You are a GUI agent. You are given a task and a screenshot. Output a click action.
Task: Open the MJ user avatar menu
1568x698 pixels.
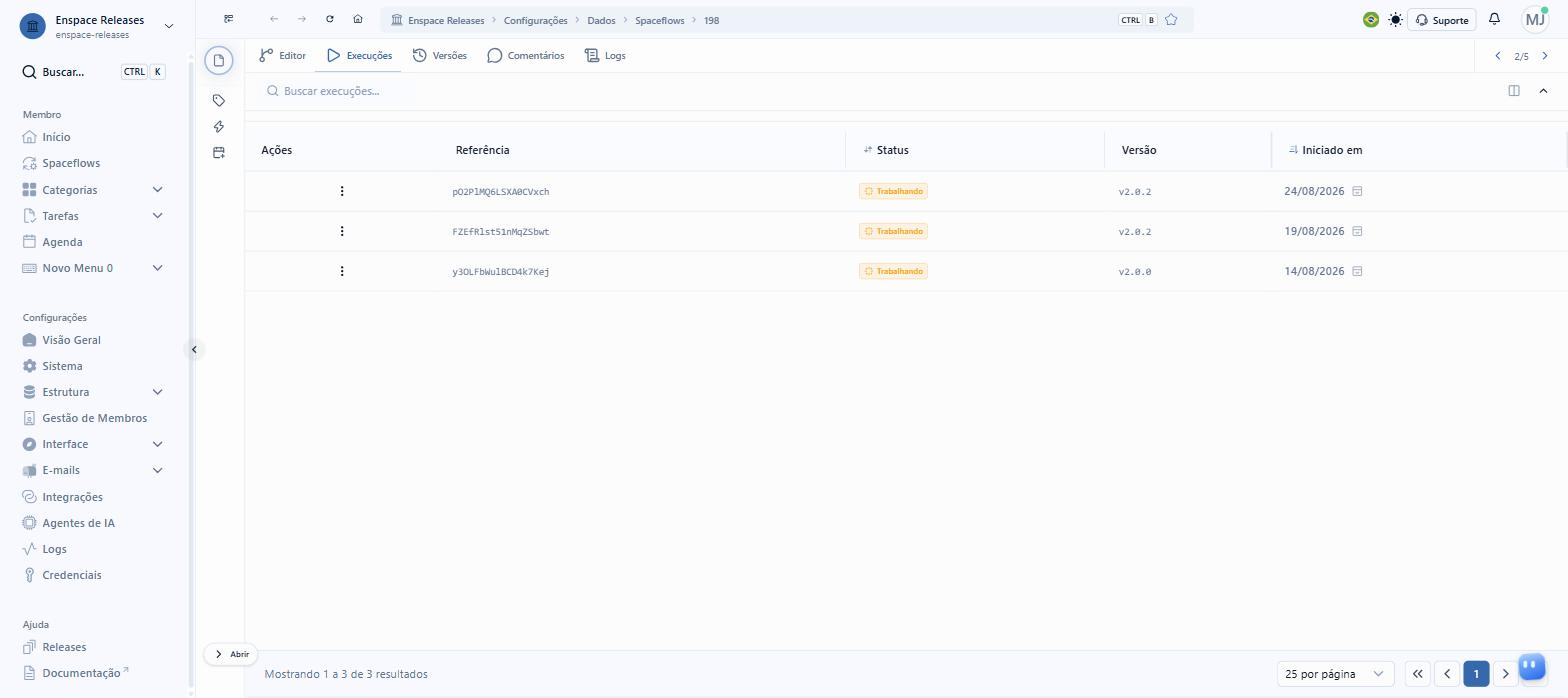point(1535,19)
